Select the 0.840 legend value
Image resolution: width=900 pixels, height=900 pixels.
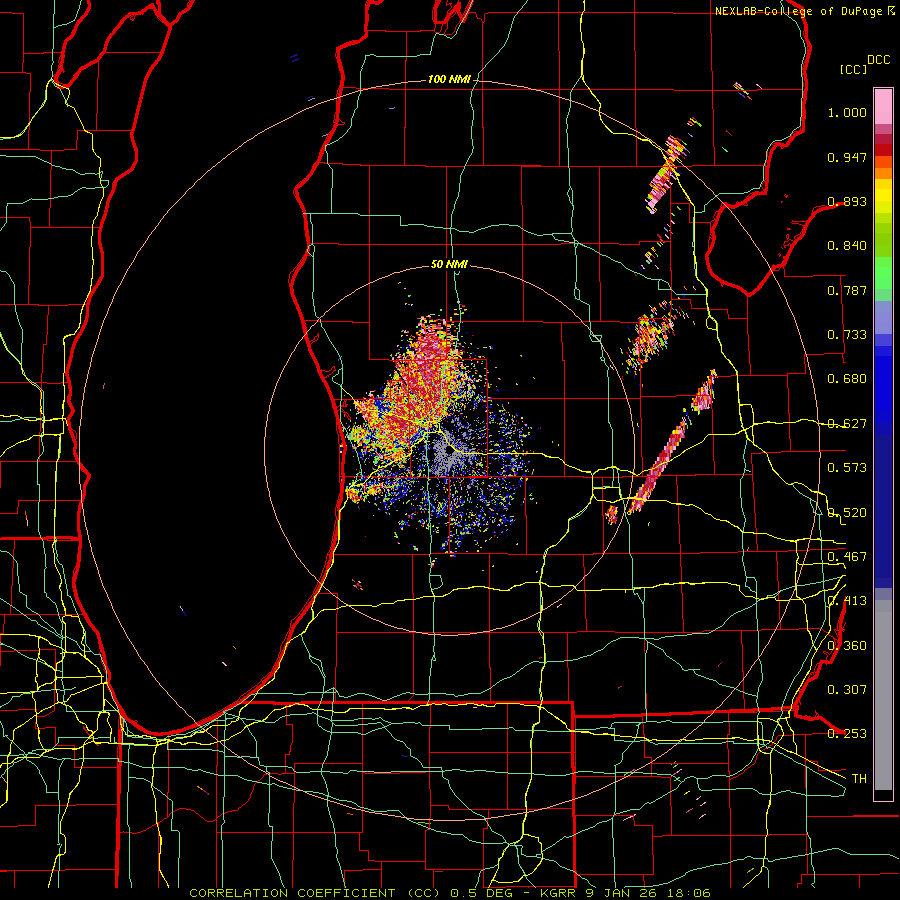point(847,246)
